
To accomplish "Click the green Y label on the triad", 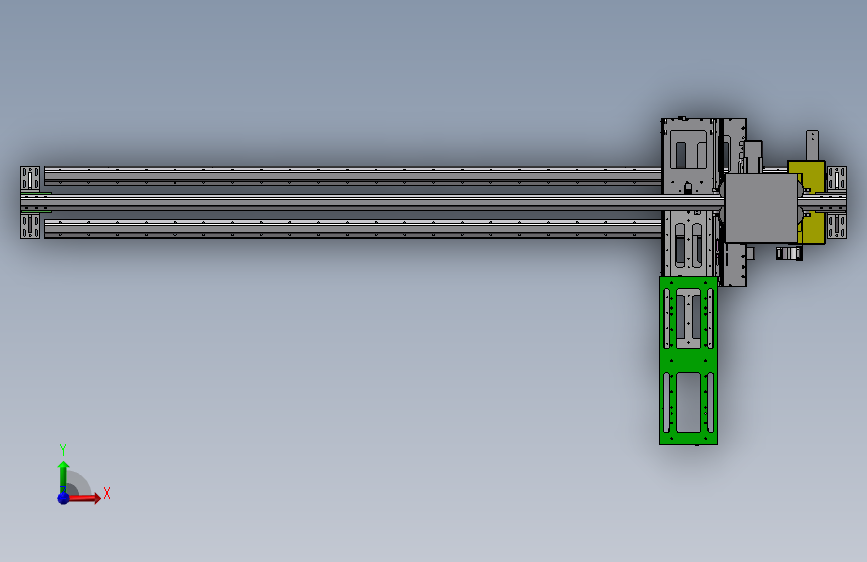I will (63, 450).
